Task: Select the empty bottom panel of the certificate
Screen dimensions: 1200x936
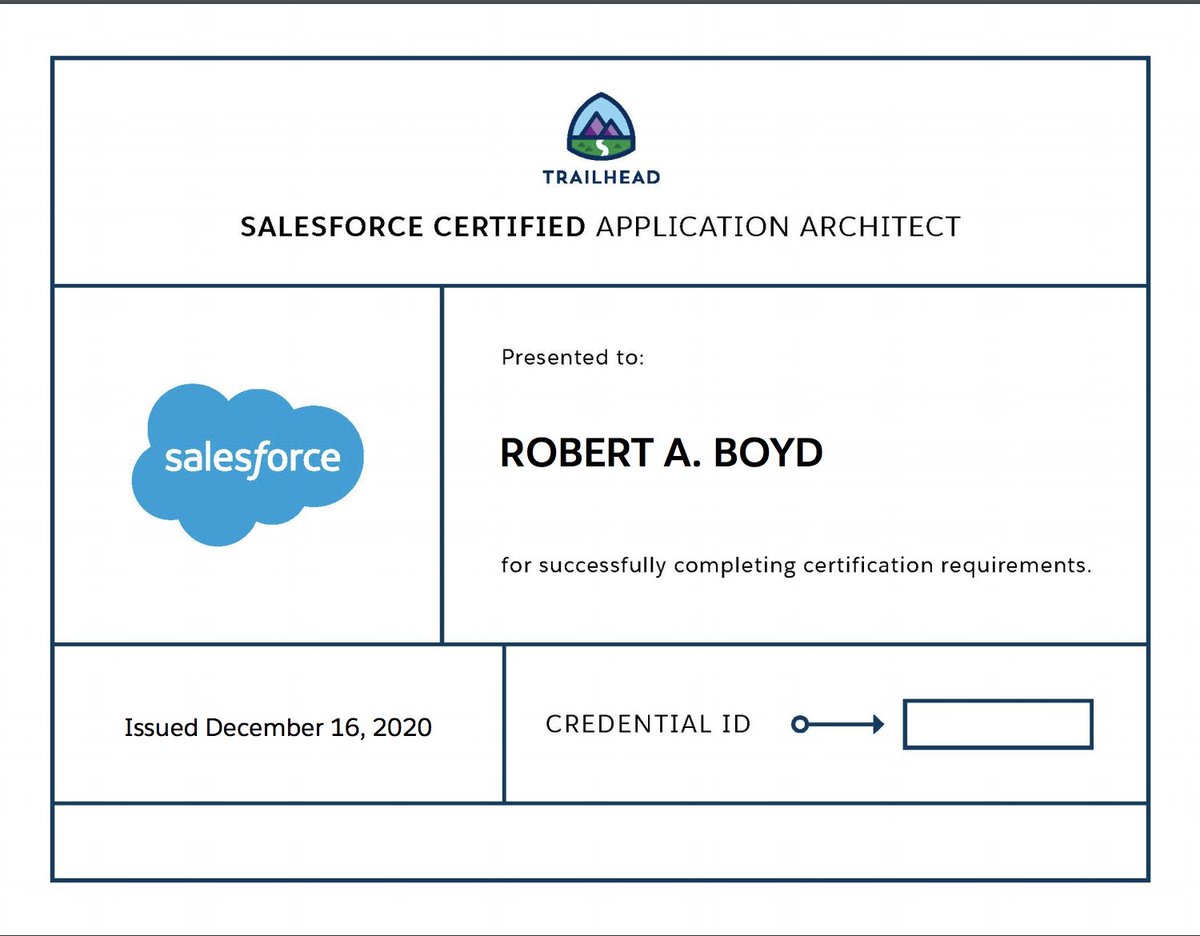Action: (x=600, y=843)
